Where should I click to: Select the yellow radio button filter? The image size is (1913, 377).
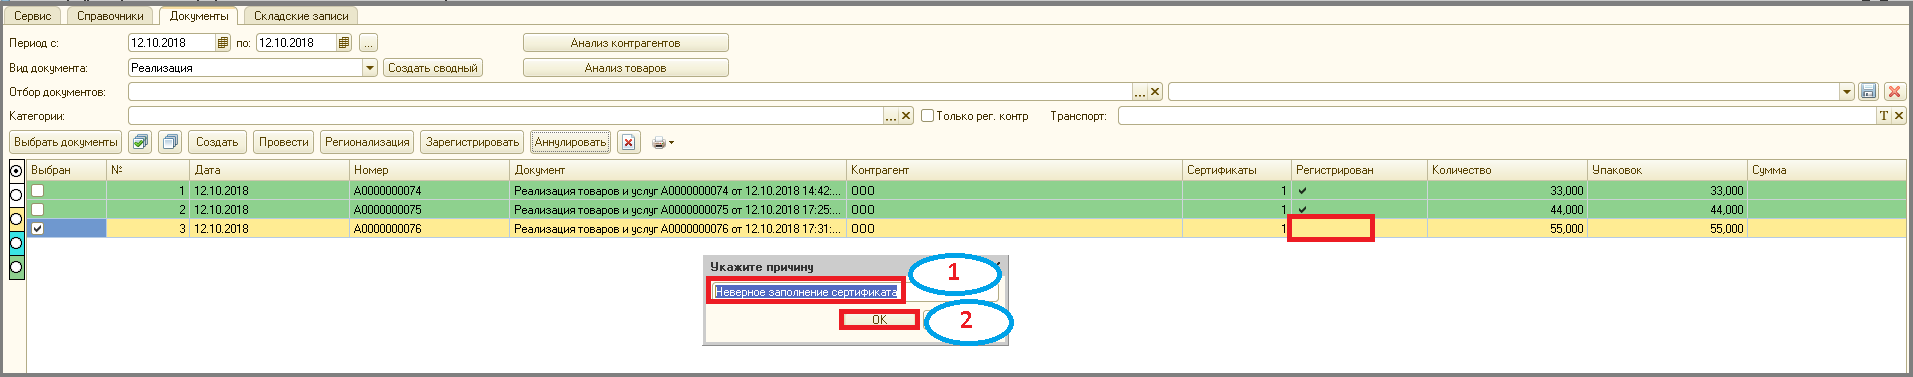(16, 219)
